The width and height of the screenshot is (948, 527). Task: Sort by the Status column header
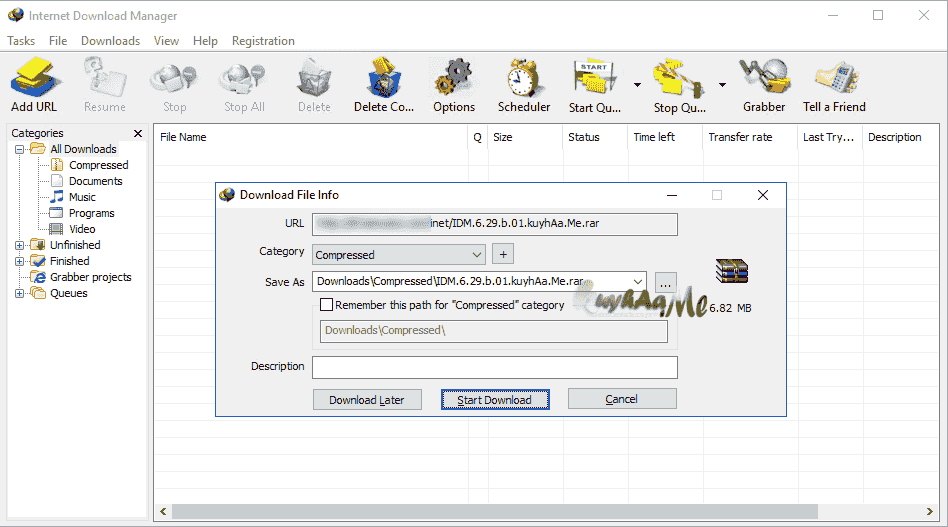point(596,137)
